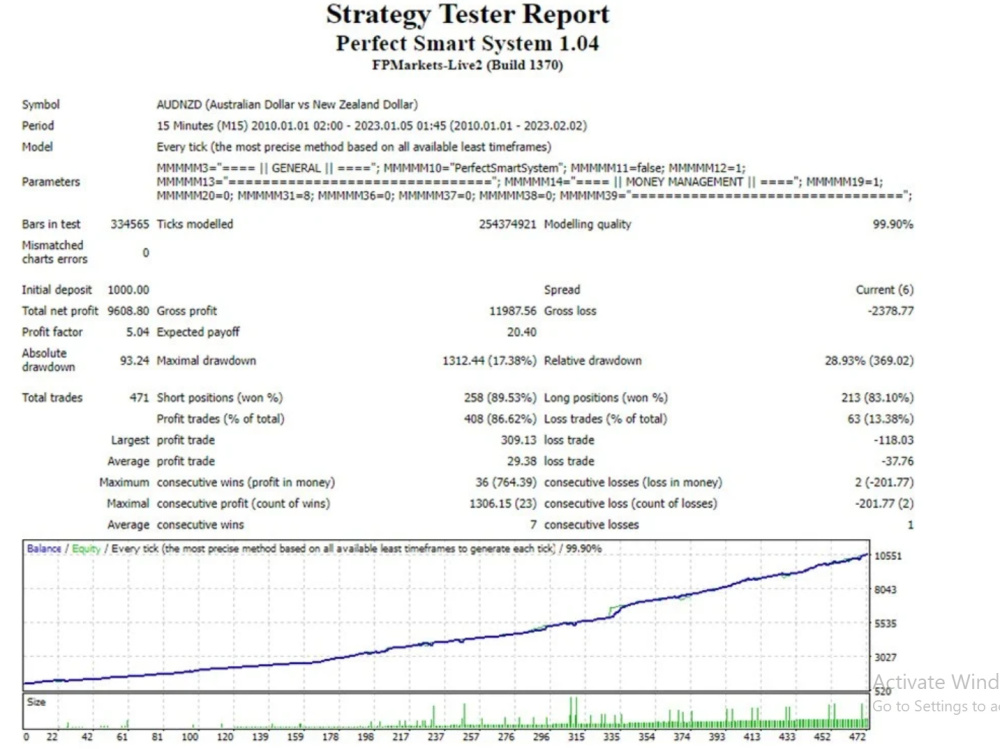Select trade number 237 on x-axis

pyautogui.click(x=436, y=737)
